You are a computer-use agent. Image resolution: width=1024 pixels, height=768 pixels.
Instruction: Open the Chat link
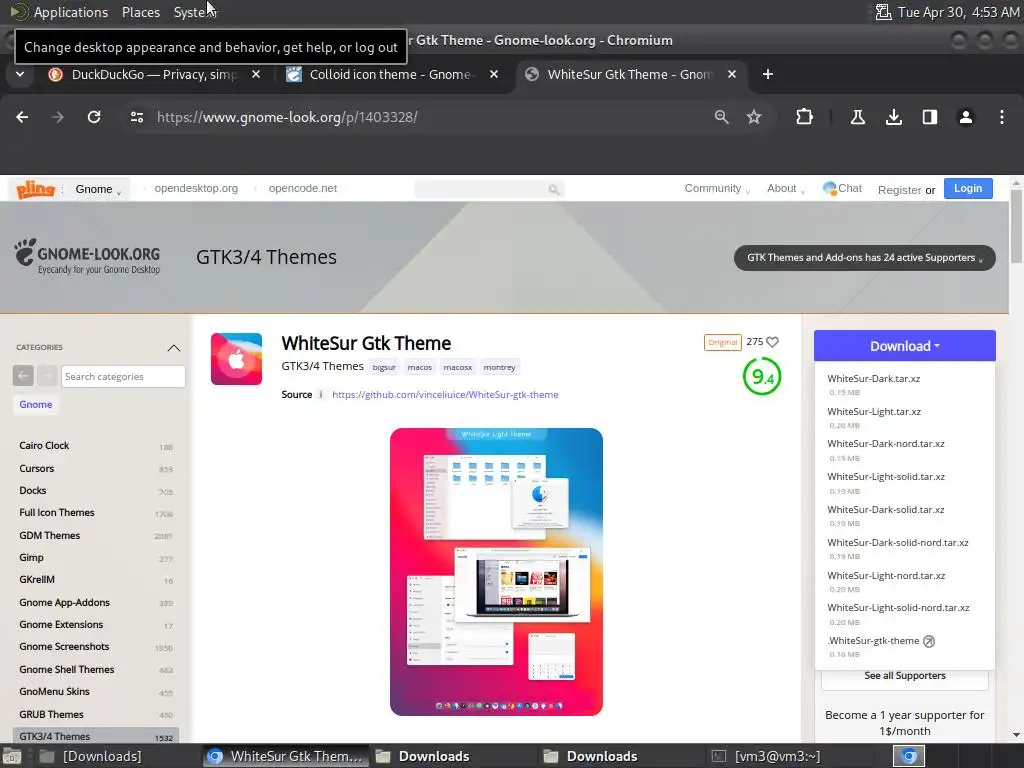[x=842, y=188]
